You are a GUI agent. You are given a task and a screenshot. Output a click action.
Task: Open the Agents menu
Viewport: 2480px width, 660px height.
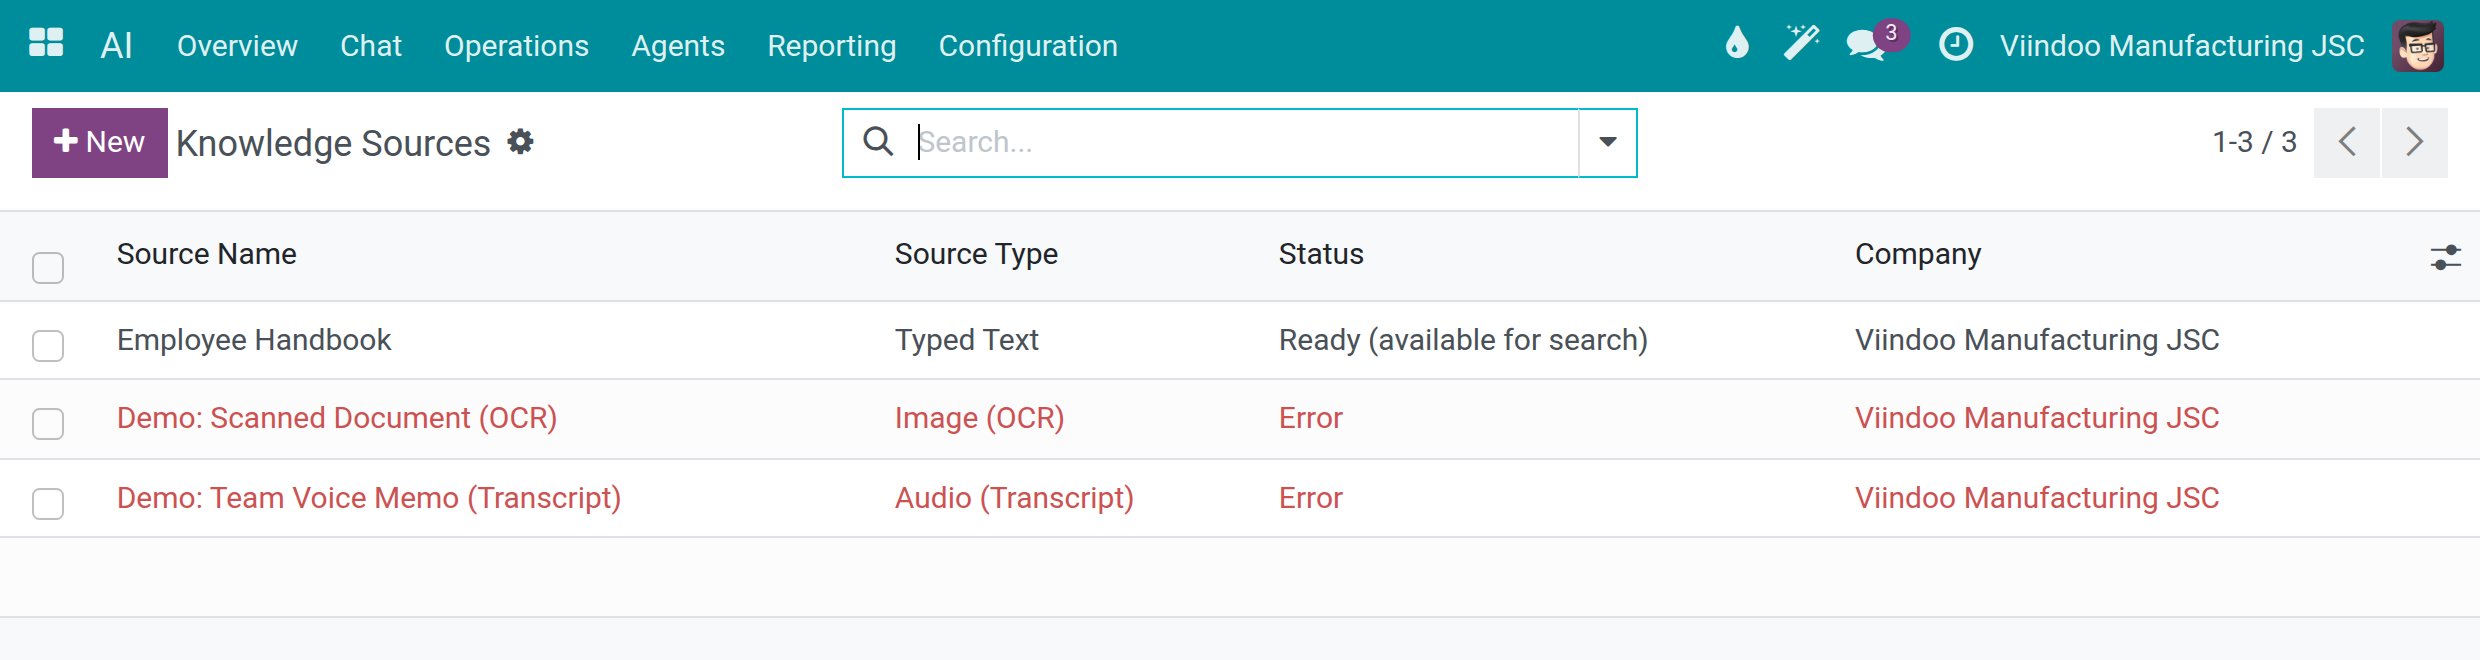coord(678,46)
